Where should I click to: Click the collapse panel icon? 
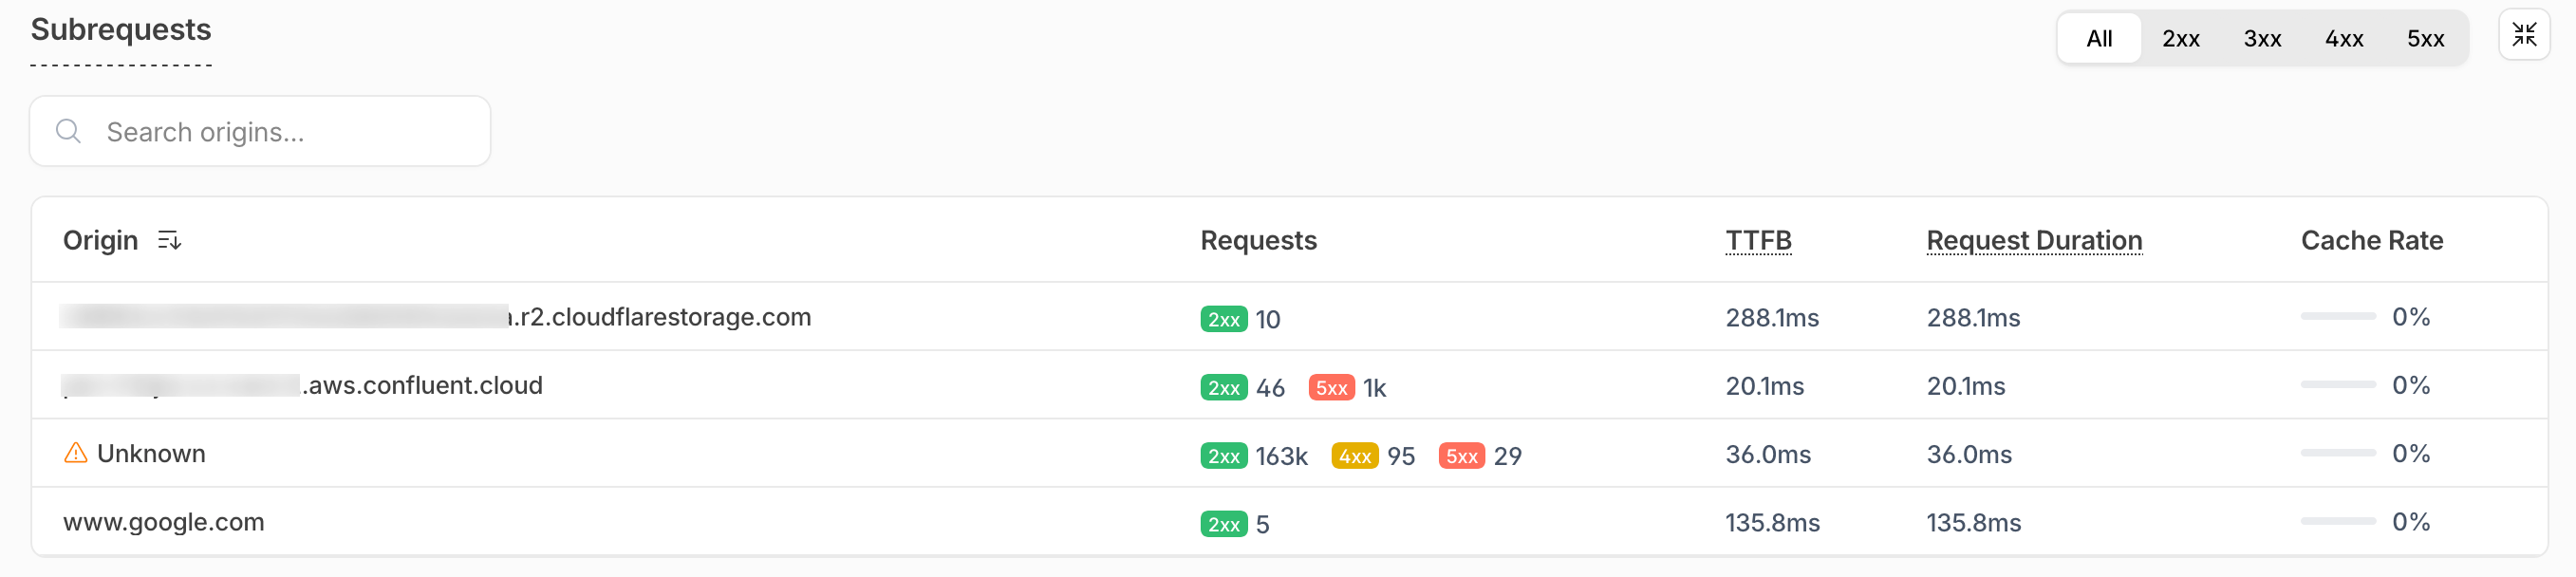pos(2523,35)
